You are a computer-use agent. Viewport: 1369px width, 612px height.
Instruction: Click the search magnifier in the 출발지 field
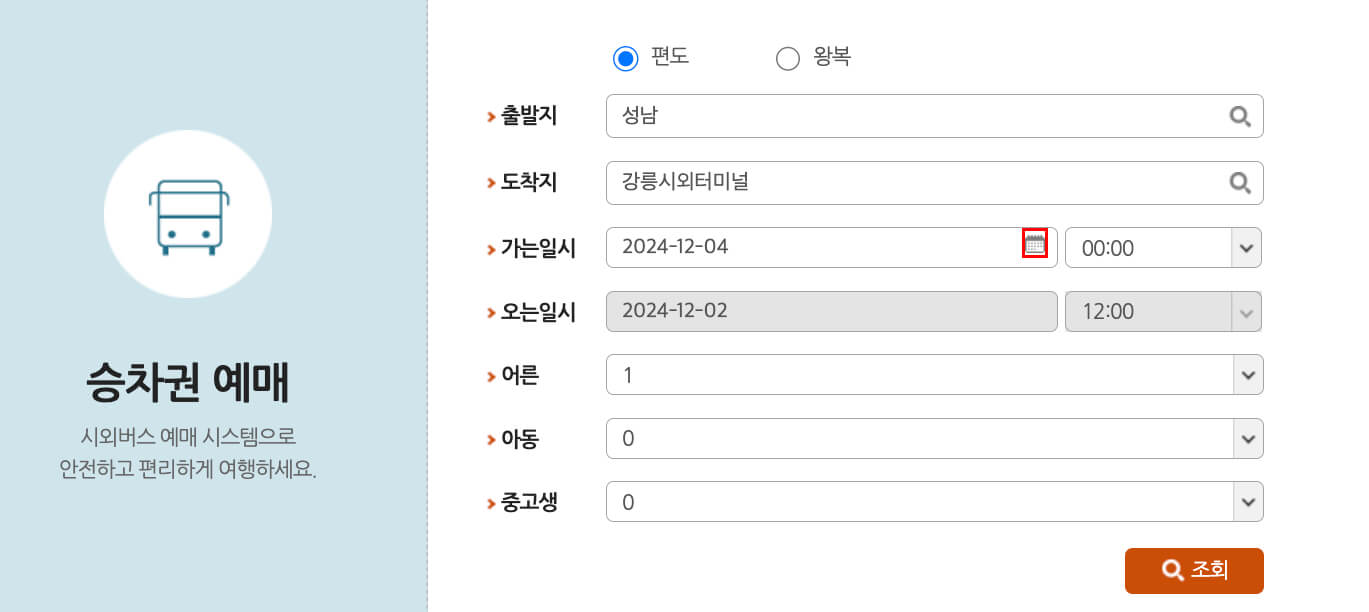click(1240, 115)
